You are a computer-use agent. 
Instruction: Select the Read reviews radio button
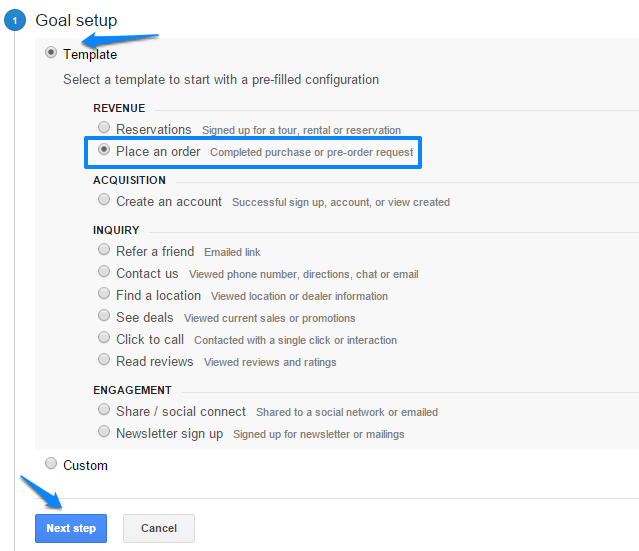[104, 360]
